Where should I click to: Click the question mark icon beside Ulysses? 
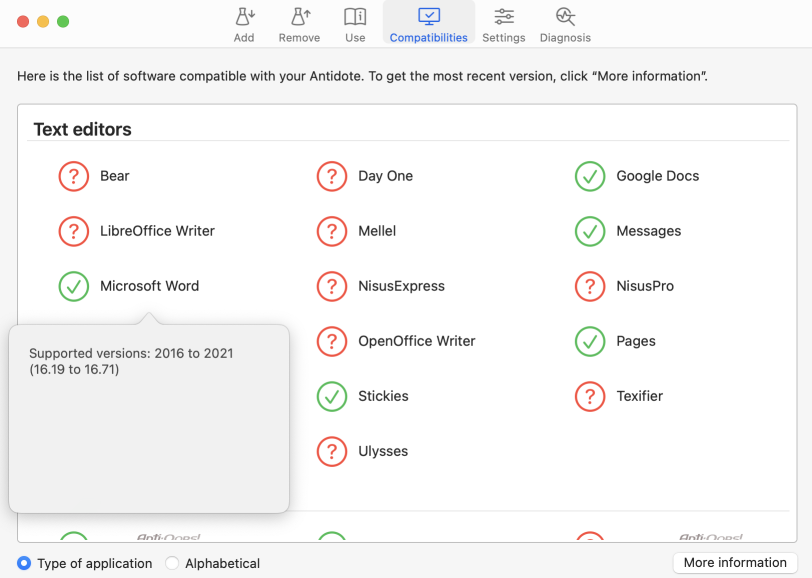(x=331, y=451)
